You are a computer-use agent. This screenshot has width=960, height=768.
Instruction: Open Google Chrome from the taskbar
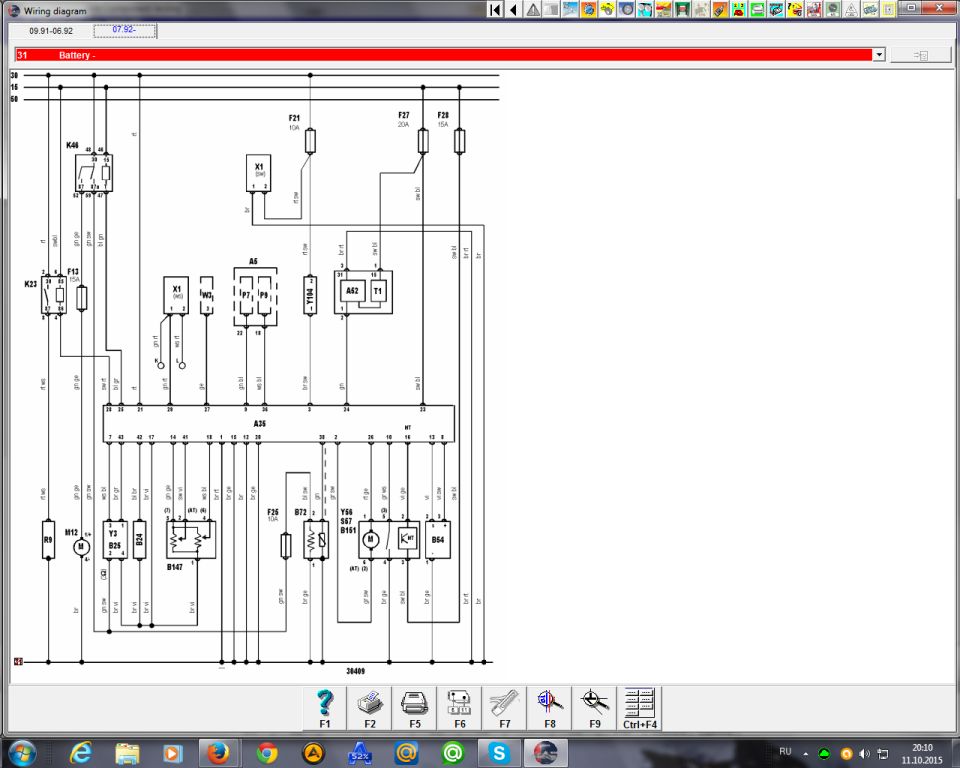(x=266, y=753)
